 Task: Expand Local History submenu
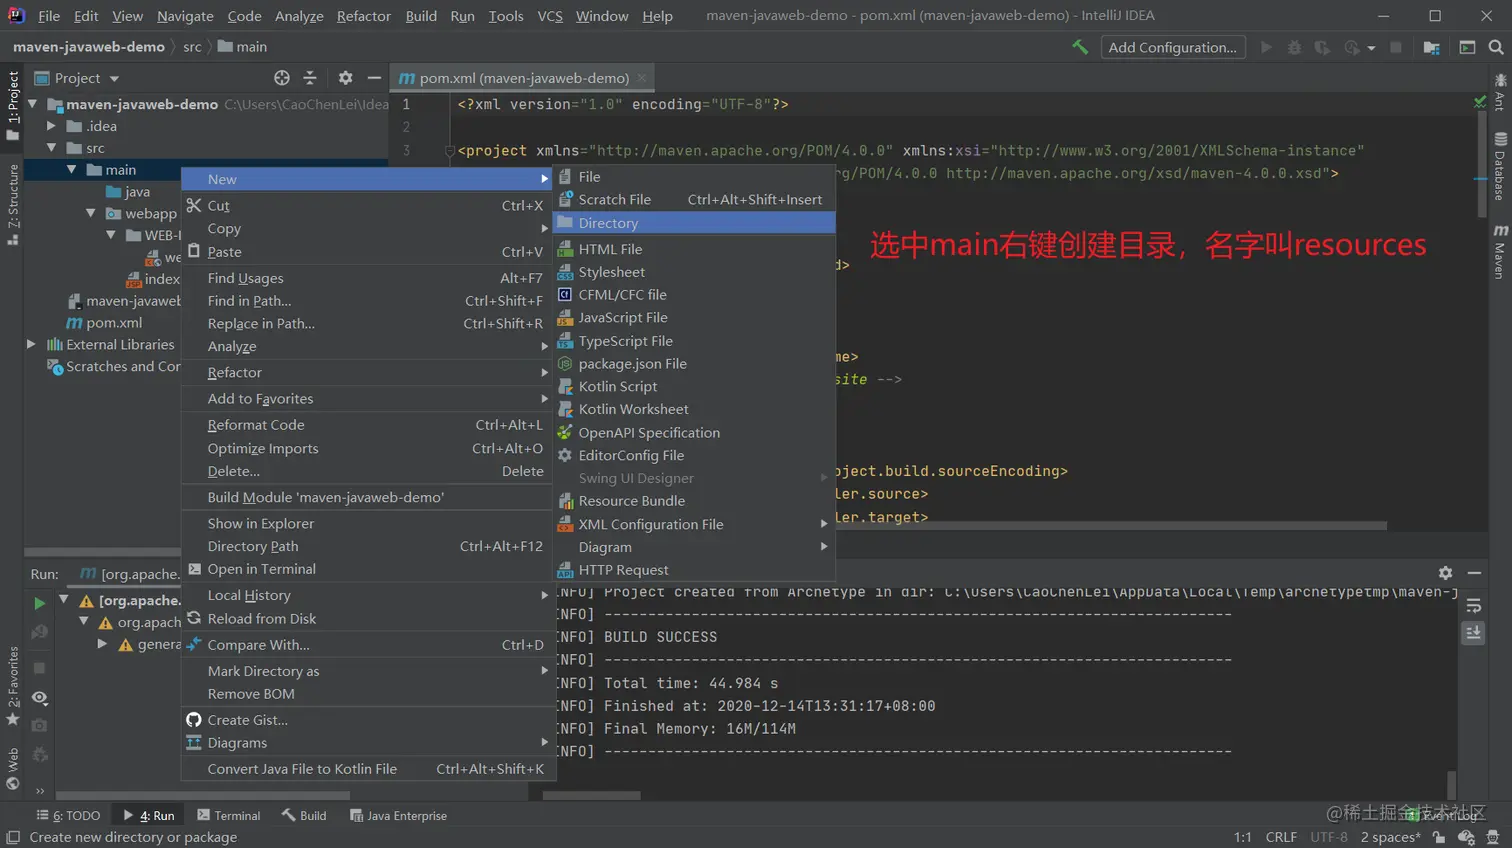366,595
